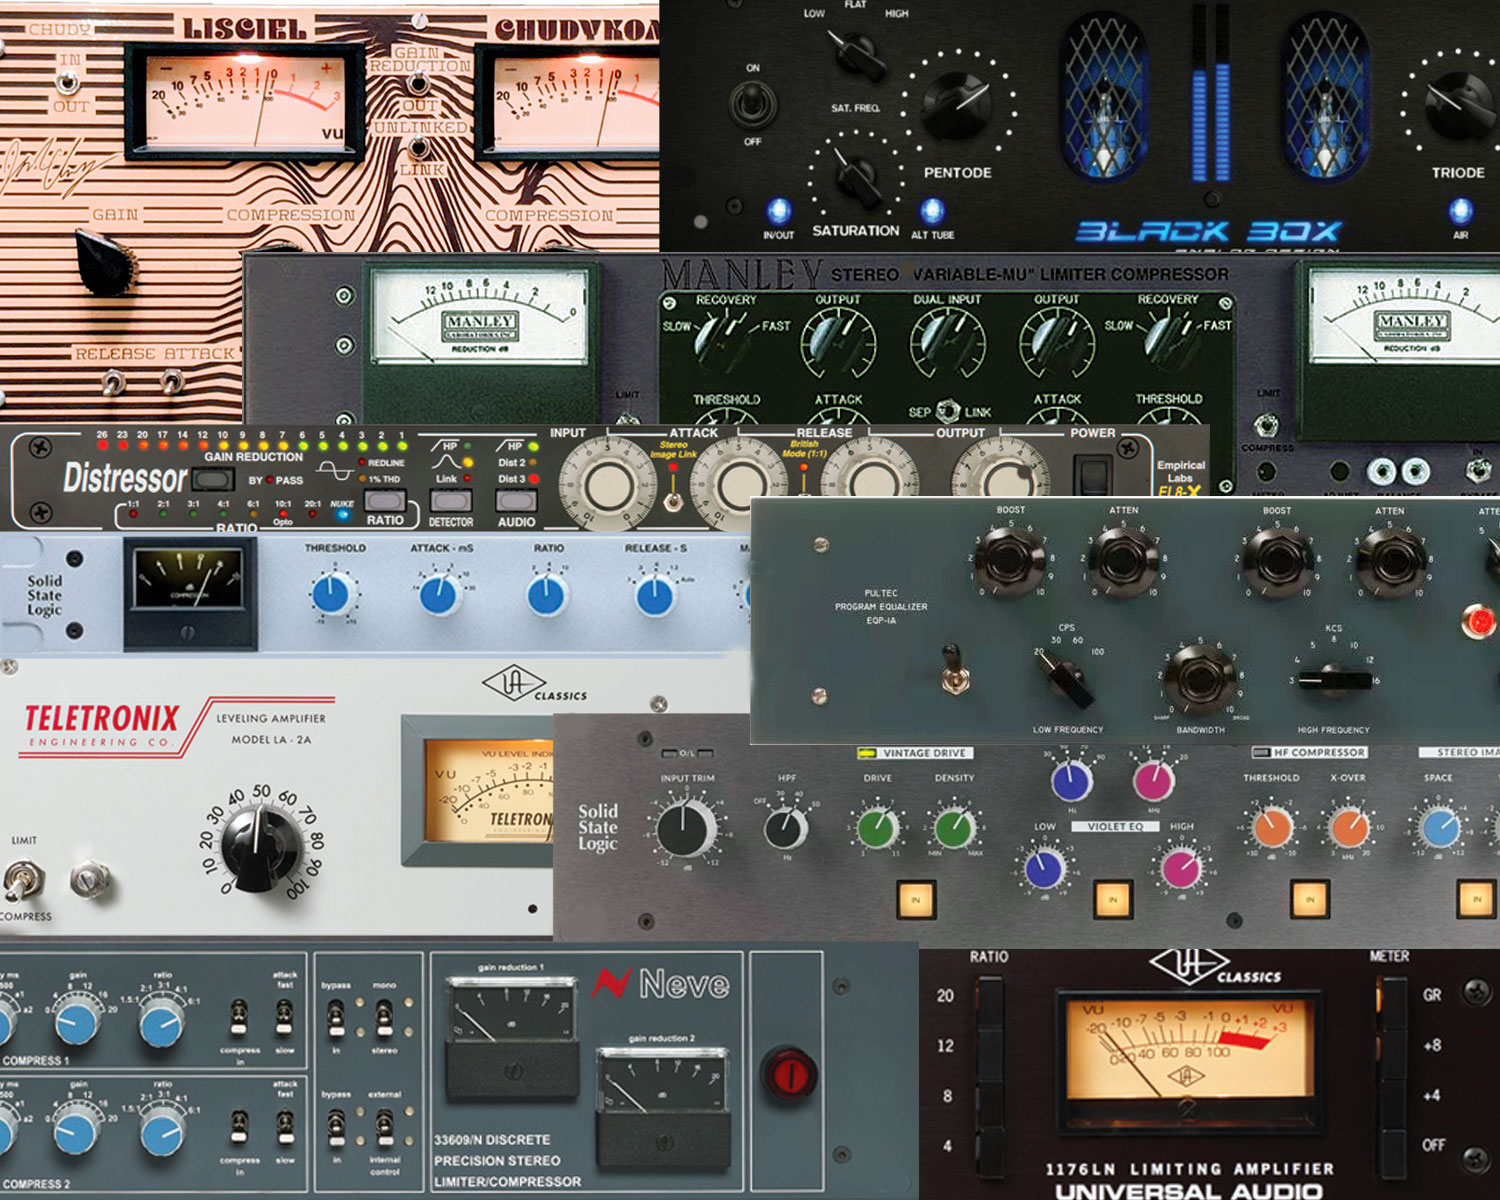Viewport: 1500px width, 1200px height.
Task: Click the IN button under VIOLET EQ
Action: click(x=1113, y=899)
